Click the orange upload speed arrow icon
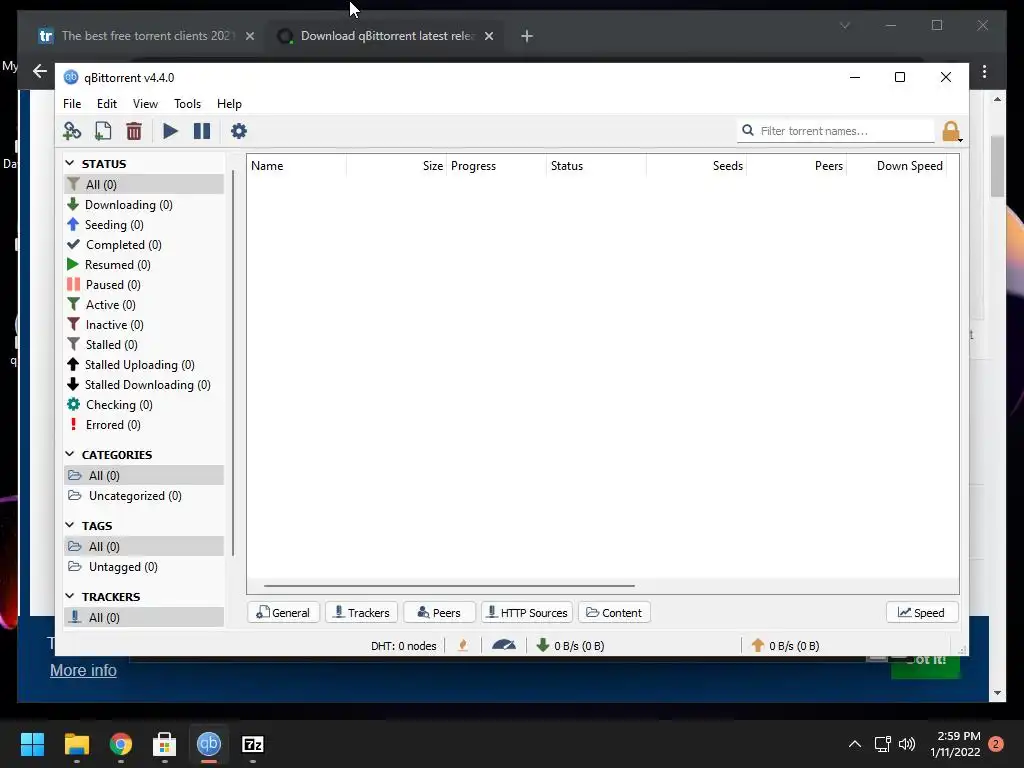The image size is (1024, 768). [x=758, y=645]
